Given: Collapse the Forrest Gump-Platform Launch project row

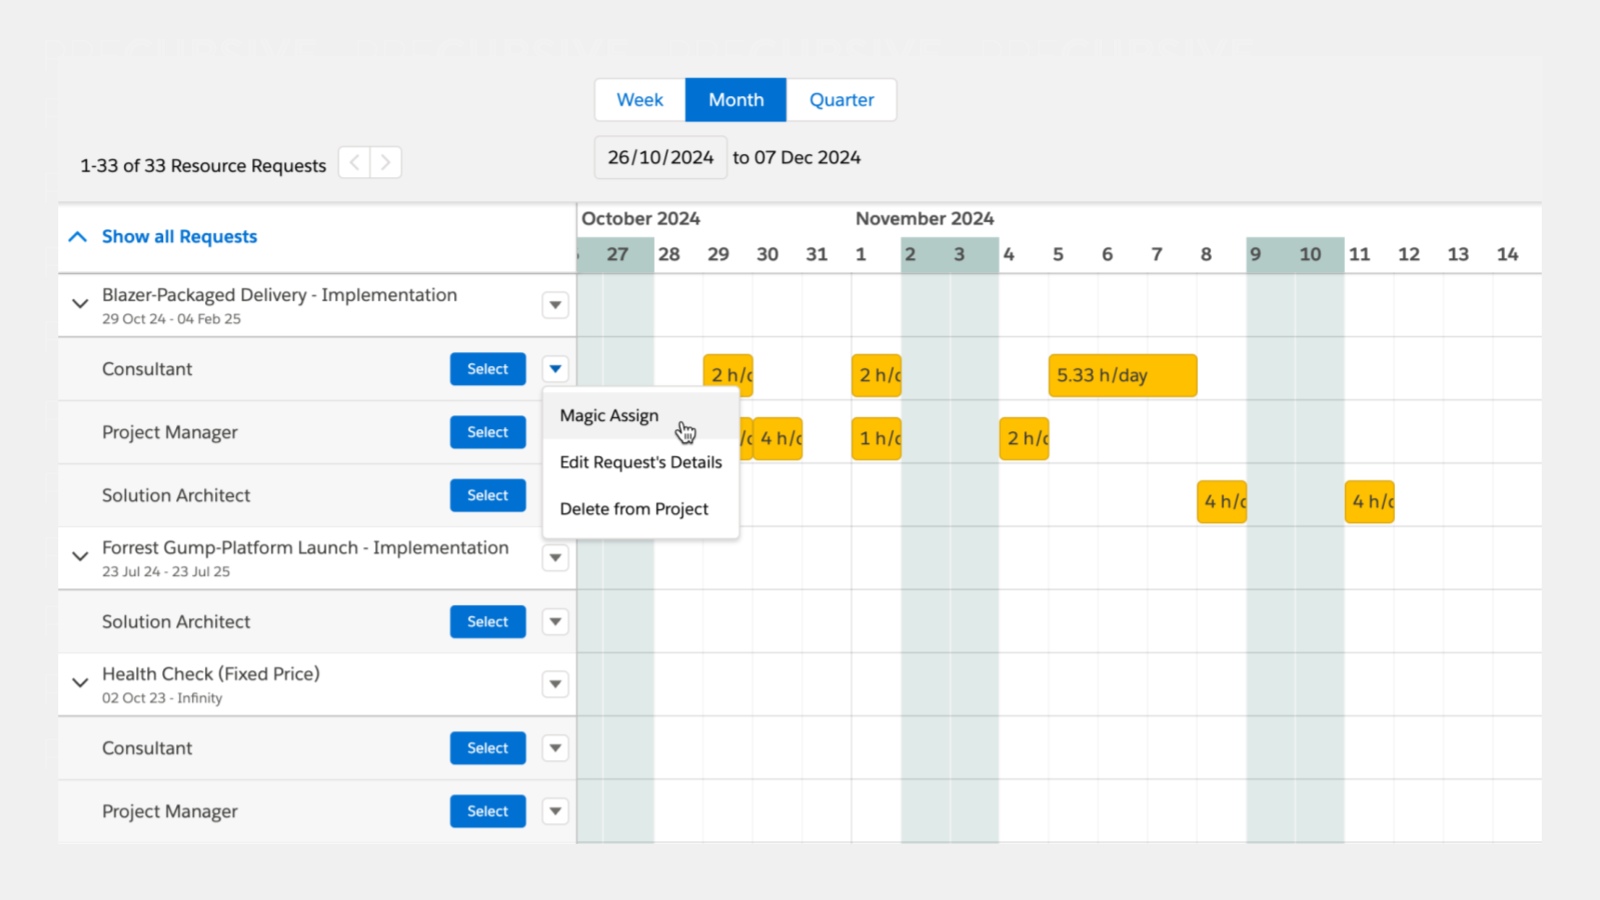Looking at the screenshot, I should pyautogui.click(x=79, y=558).
